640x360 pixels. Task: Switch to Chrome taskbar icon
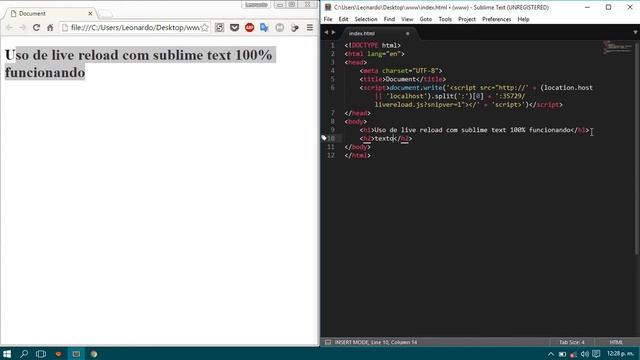pos(94,353)
